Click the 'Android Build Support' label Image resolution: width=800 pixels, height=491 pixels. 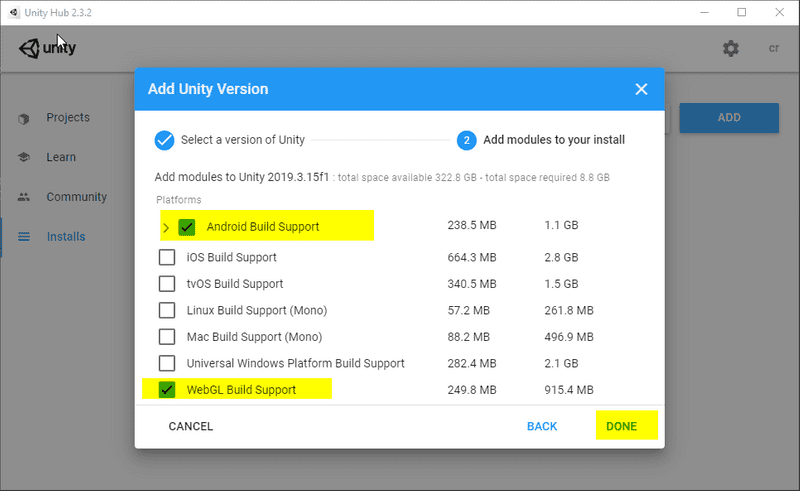click(263, 227)
